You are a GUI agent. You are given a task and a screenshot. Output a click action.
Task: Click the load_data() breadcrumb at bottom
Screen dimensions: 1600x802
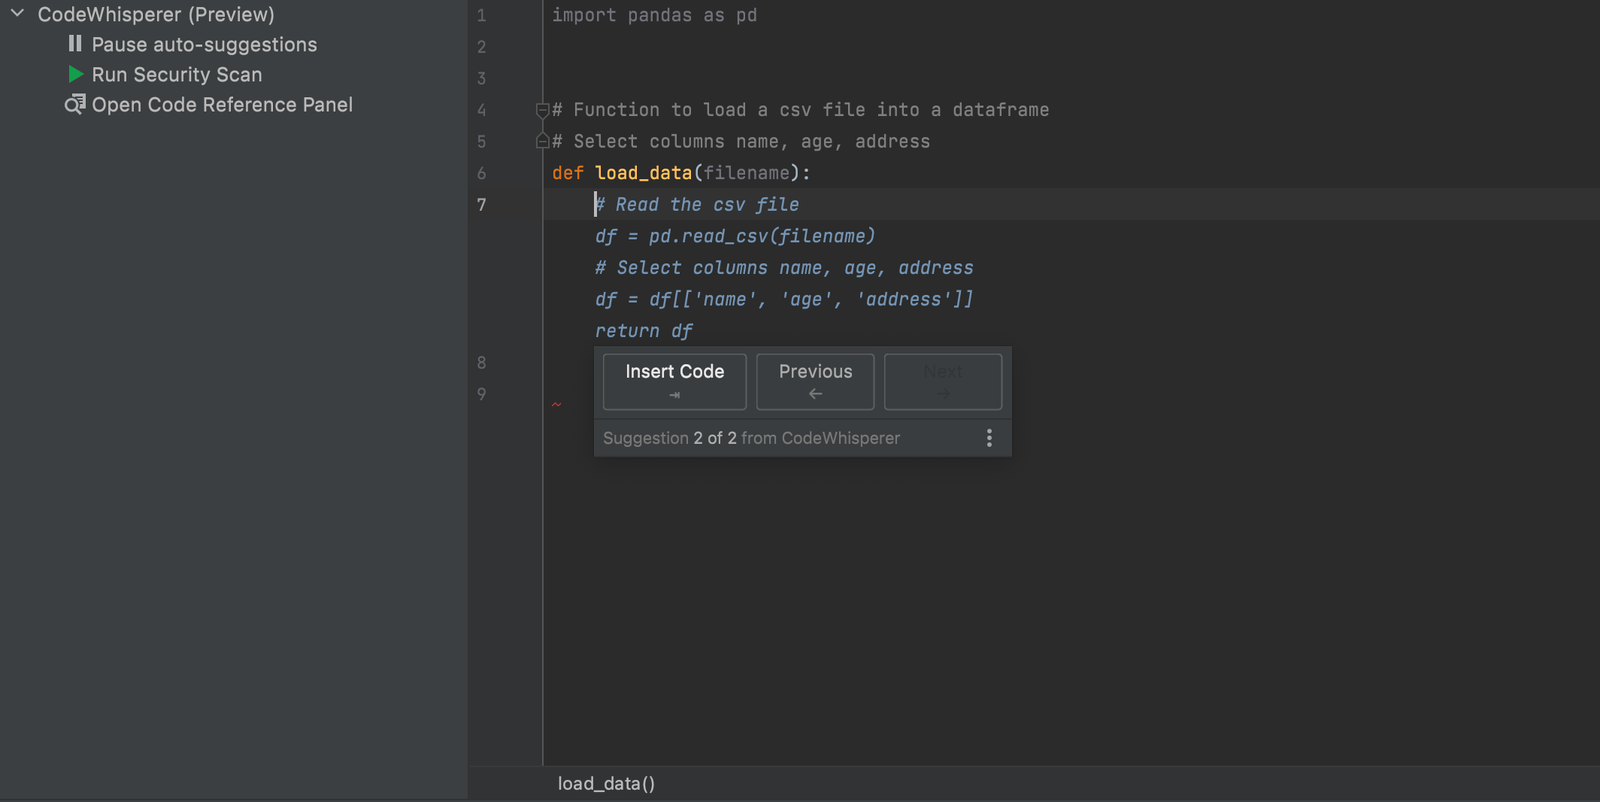pyautogui.click(x=606, y=784)
